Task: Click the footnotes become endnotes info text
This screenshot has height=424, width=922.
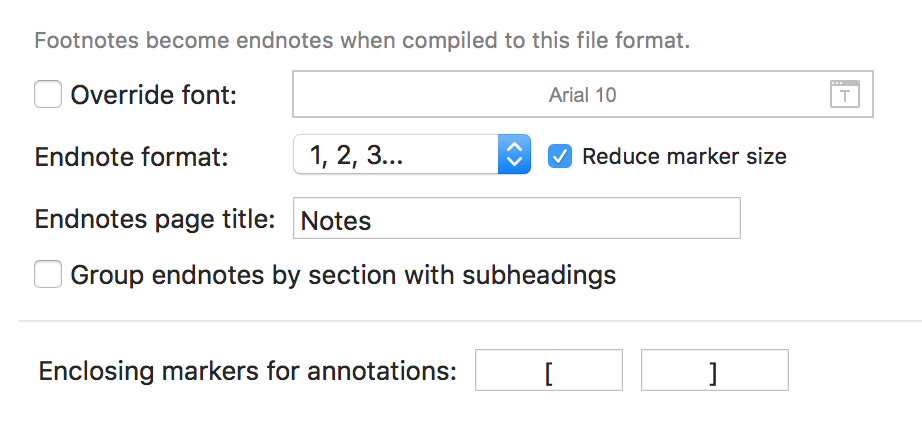Action: coord(362,41)
